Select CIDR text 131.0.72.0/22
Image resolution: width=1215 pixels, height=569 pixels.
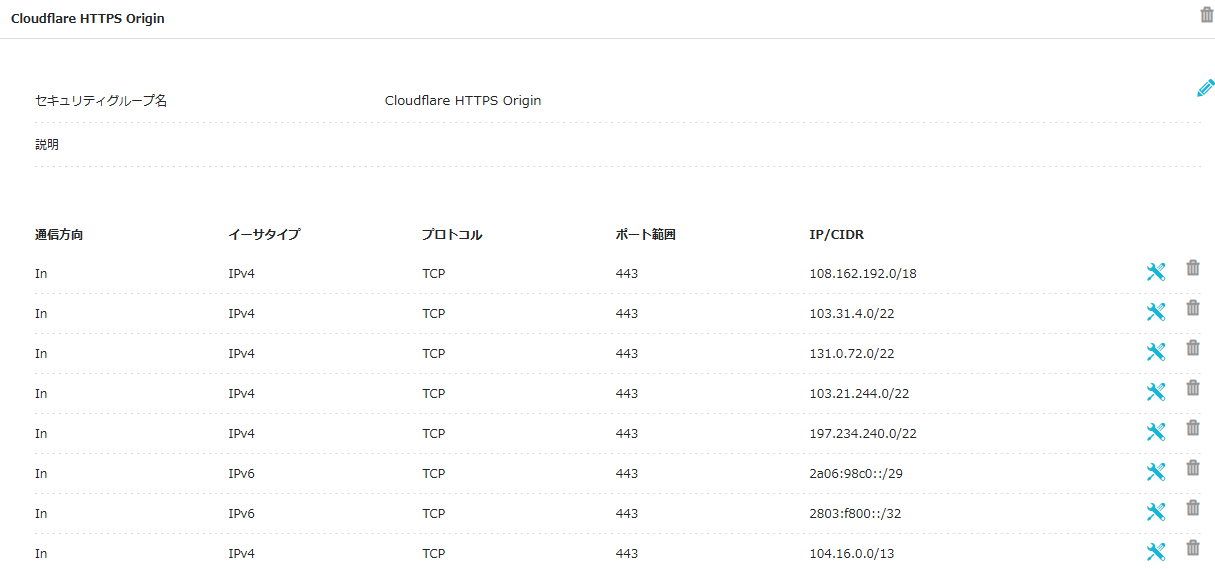click(852, 353)
